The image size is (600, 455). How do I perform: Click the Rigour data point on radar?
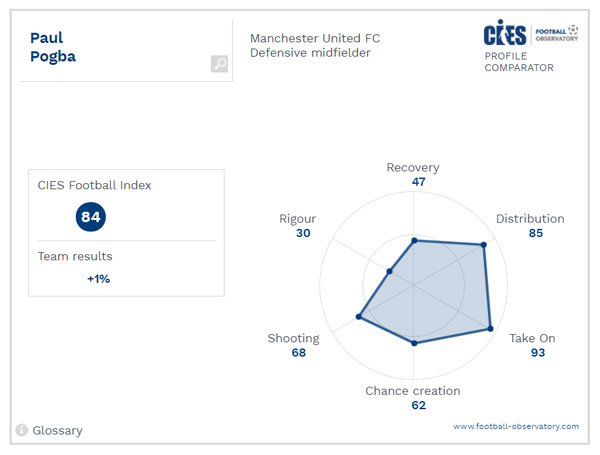[x=389, y=271]
